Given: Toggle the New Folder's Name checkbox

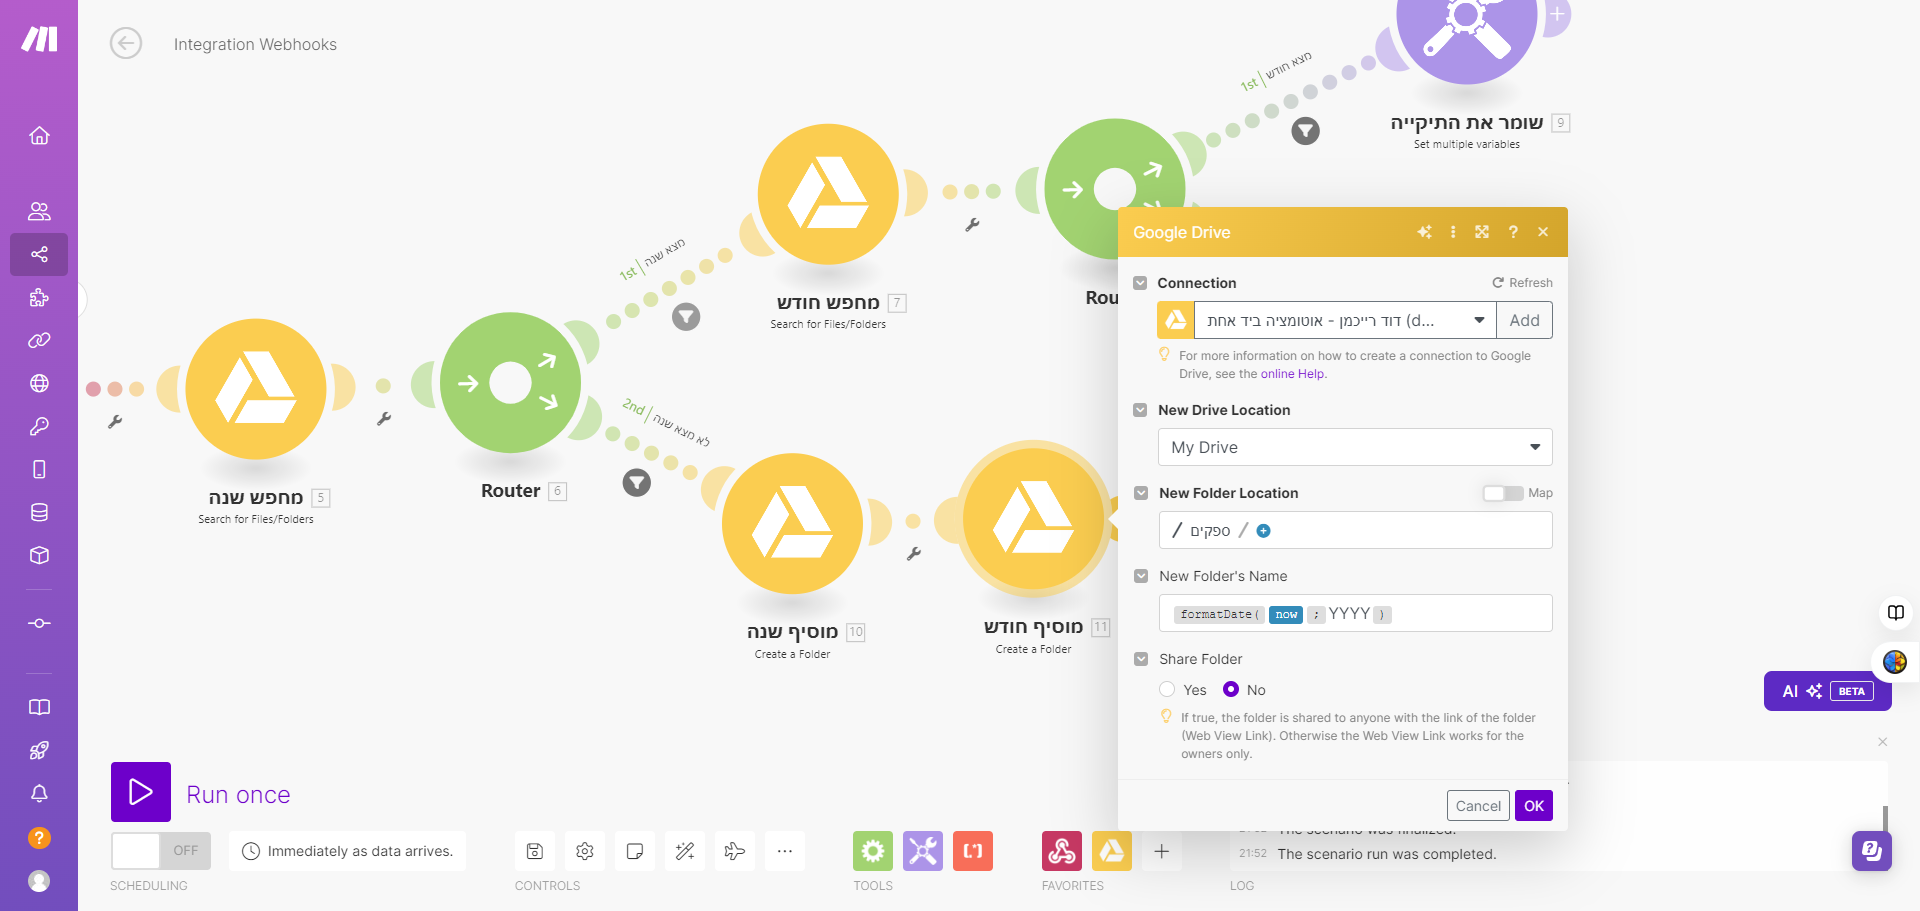Looking at the screenshot, I should [1141, 576].
